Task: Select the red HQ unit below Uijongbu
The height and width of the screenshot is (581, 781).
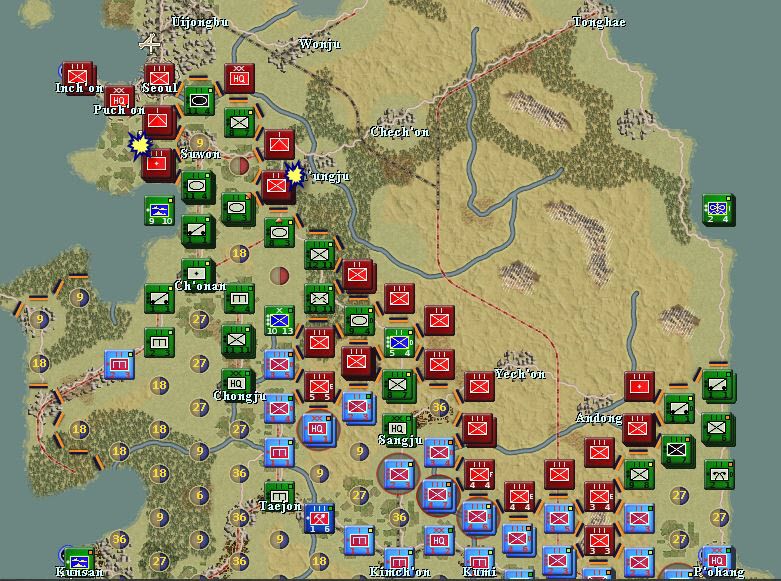Action: [x=239, y=78]
